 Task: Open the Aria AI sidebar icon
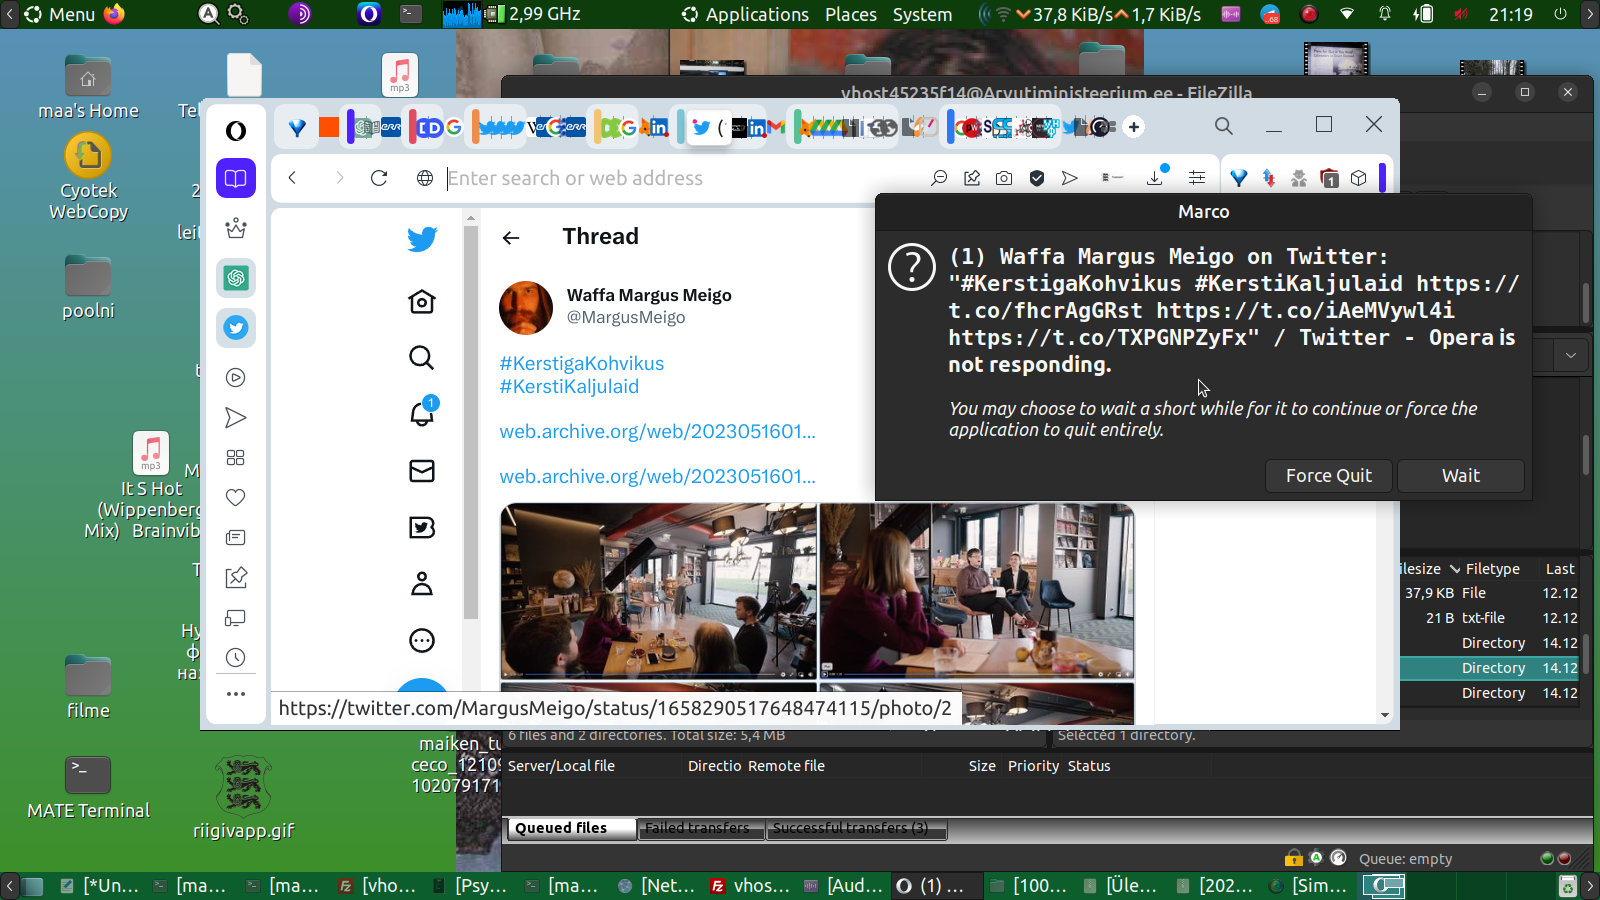236,228
